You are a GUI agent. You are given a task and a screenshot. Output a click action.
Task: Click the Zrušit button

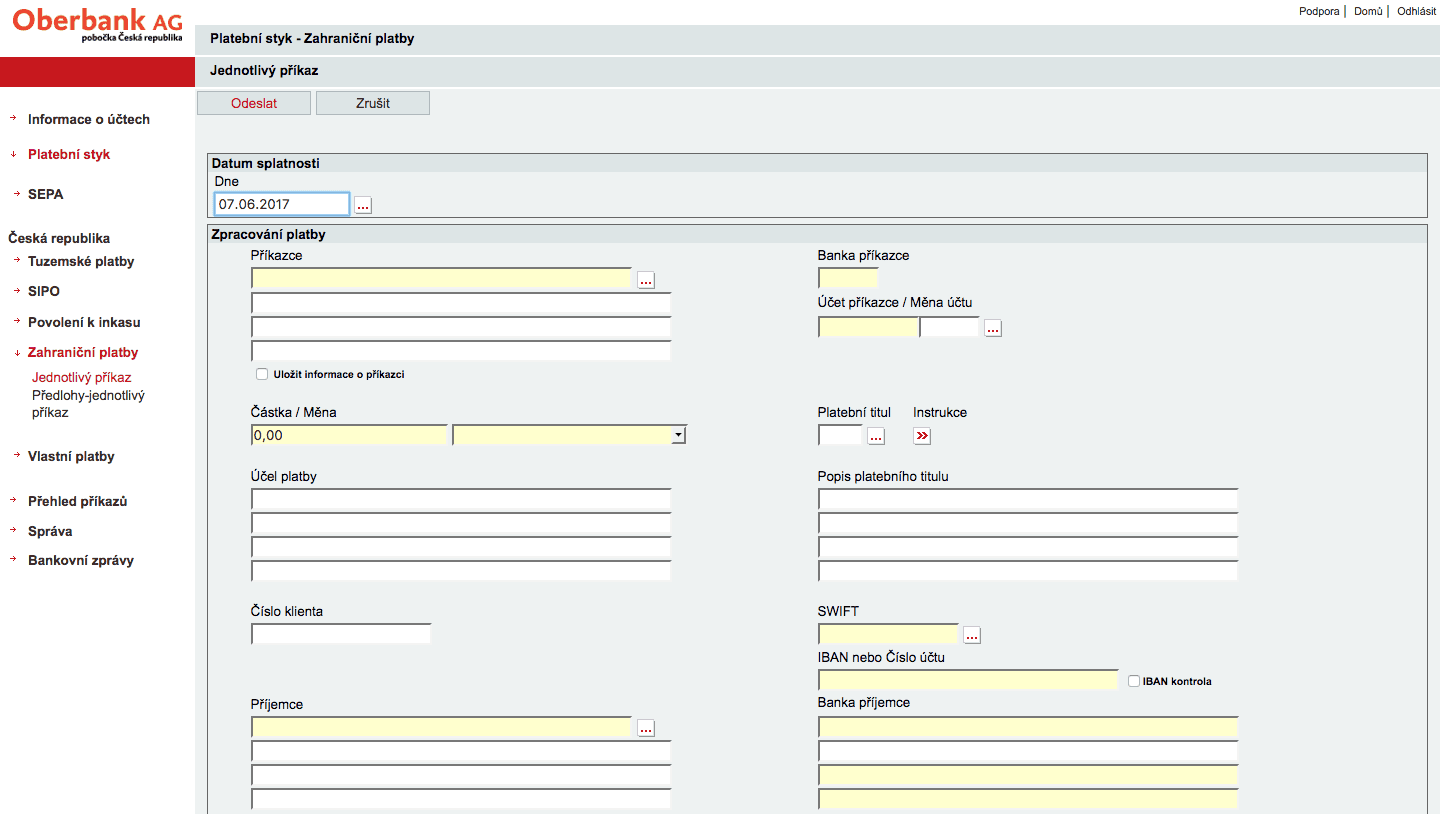pos(373,103)
